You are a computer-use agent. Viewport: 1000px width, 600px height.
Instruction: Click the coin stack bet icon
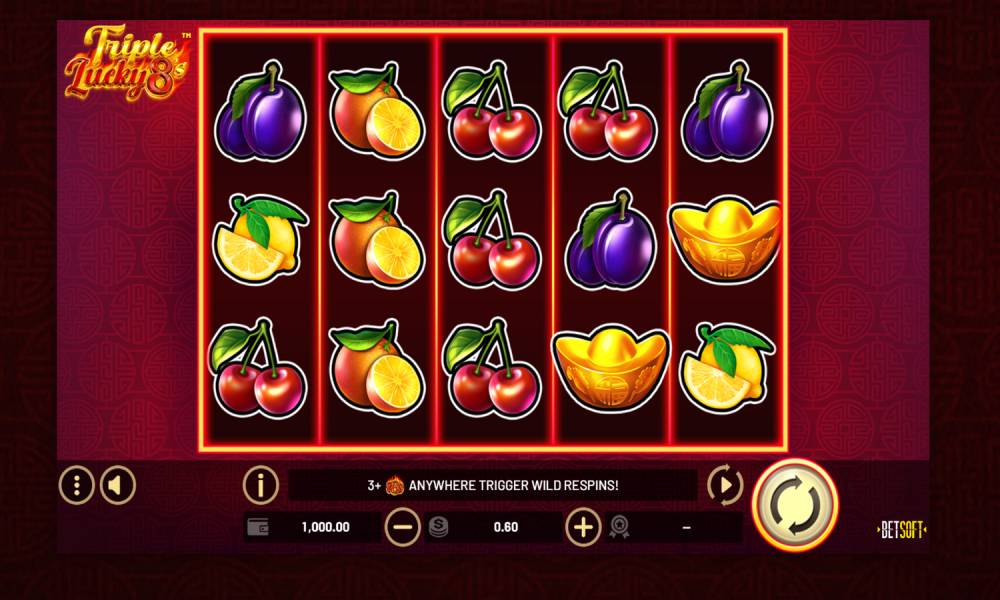tap(439, 527)
